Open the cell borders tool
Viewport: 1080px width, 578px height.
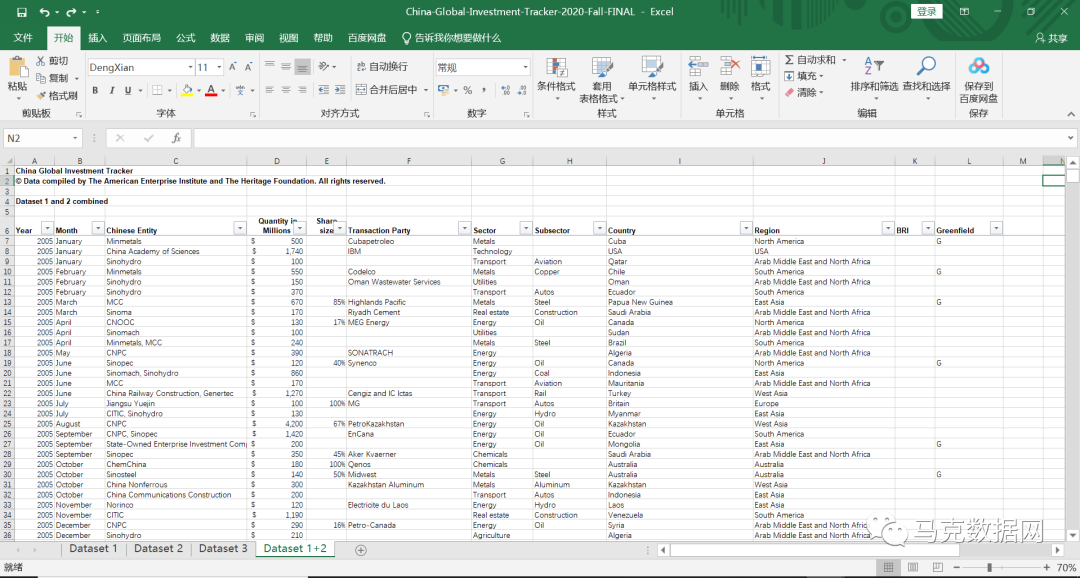click(157, 90)
